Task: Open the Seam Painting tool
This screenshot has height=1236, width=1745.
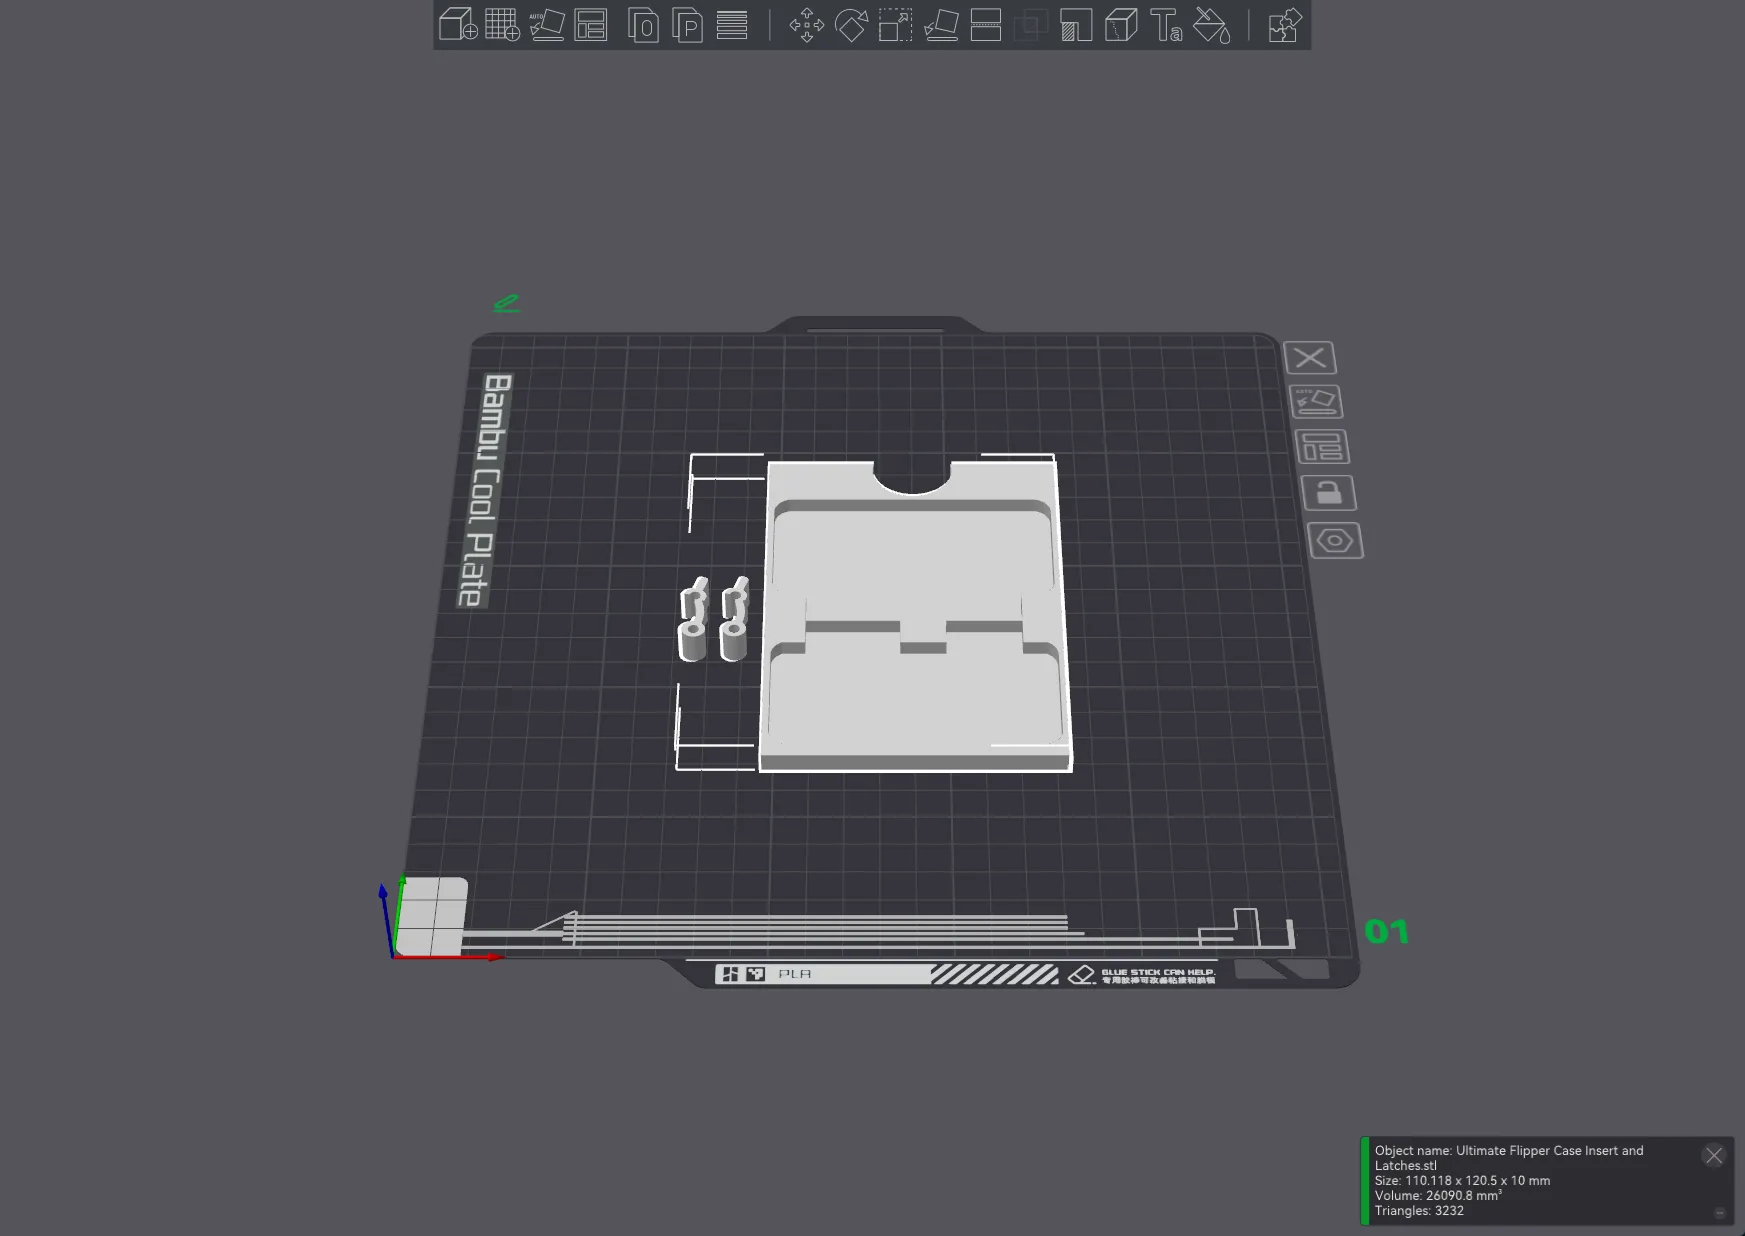Action: (x=1121, y=25)
